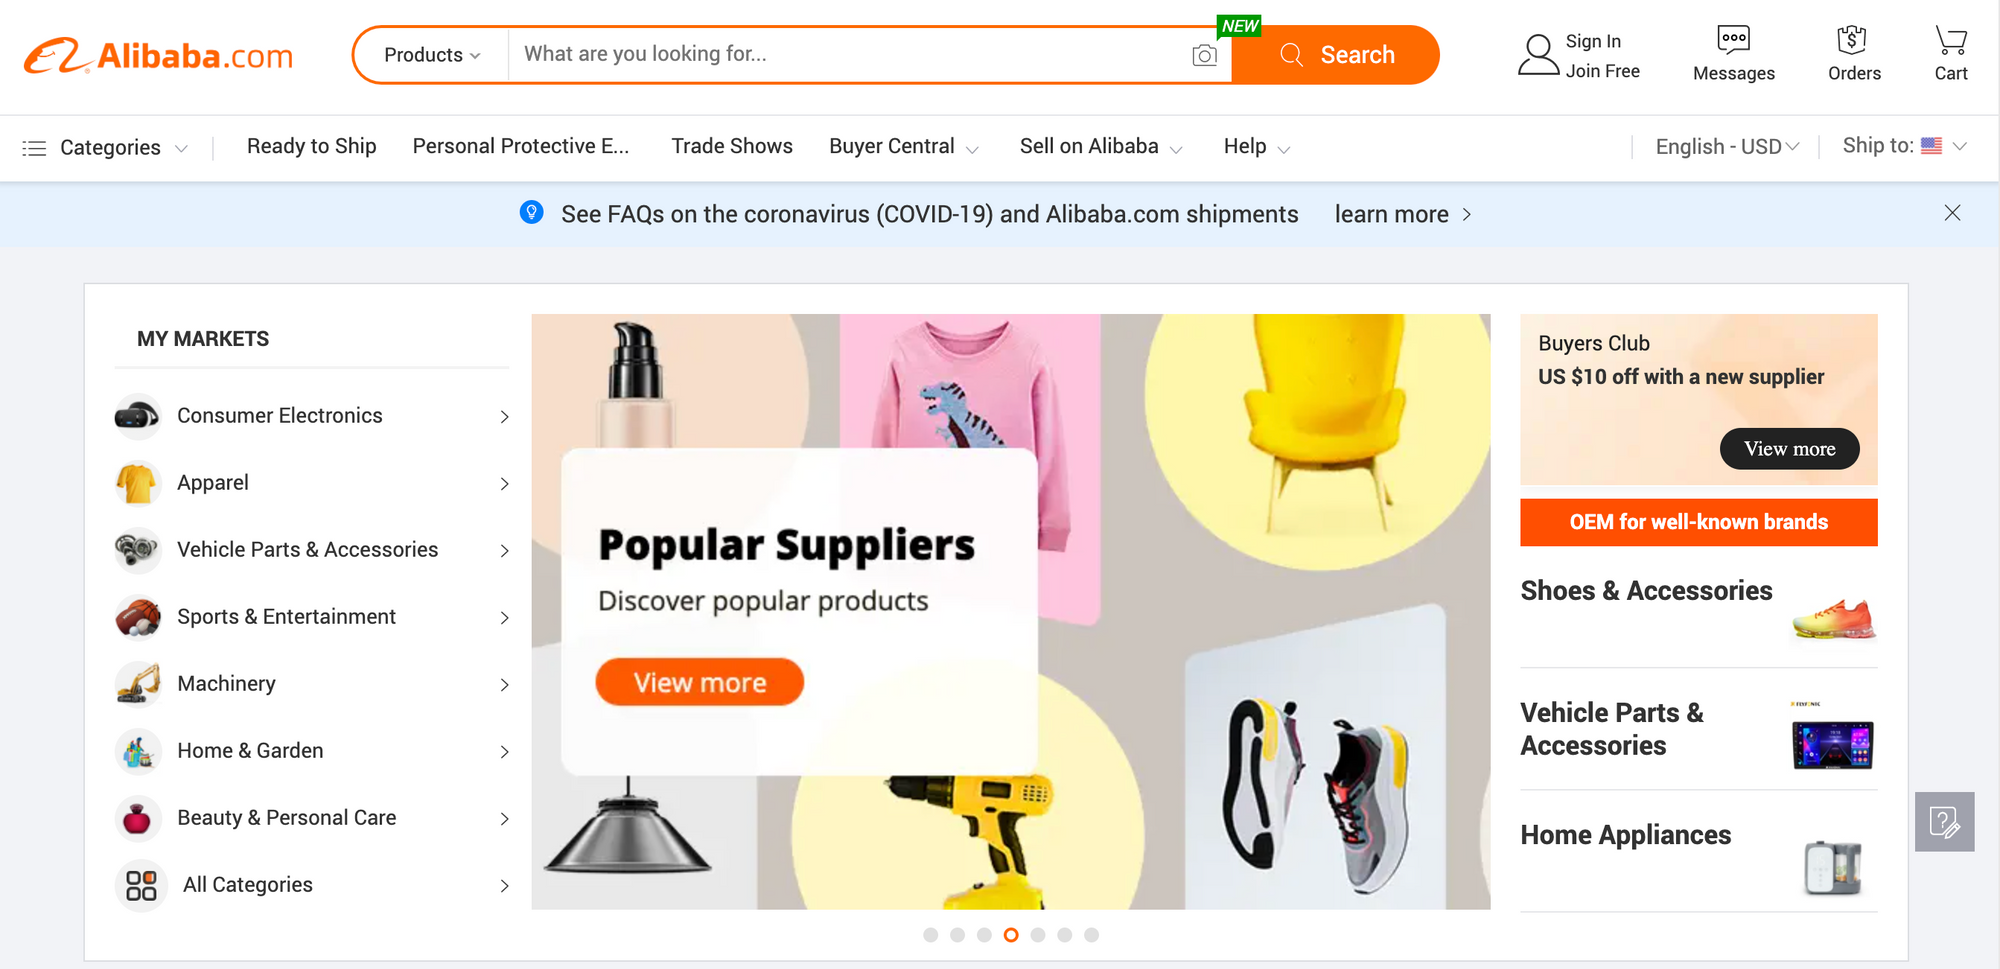The height and width of the screenshot is (969, 2000).
Task: Open the feedback form icon
Action: point(1944,822)
